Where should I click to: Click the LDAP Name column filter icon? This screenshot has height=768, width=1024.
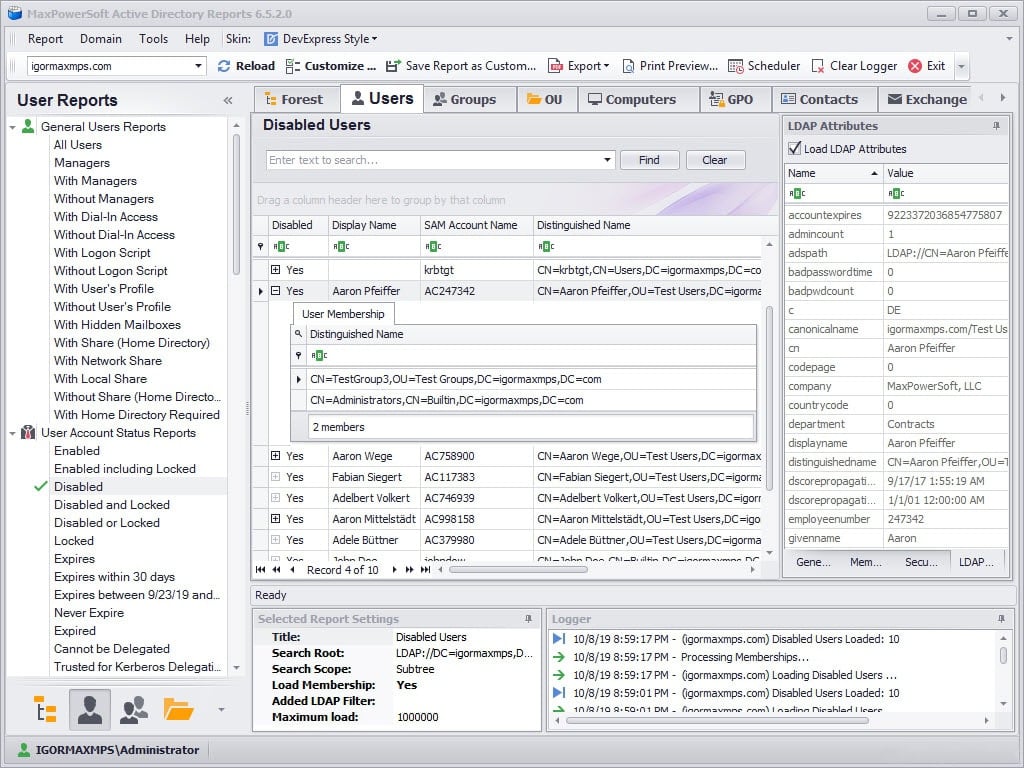pos(797,193)
